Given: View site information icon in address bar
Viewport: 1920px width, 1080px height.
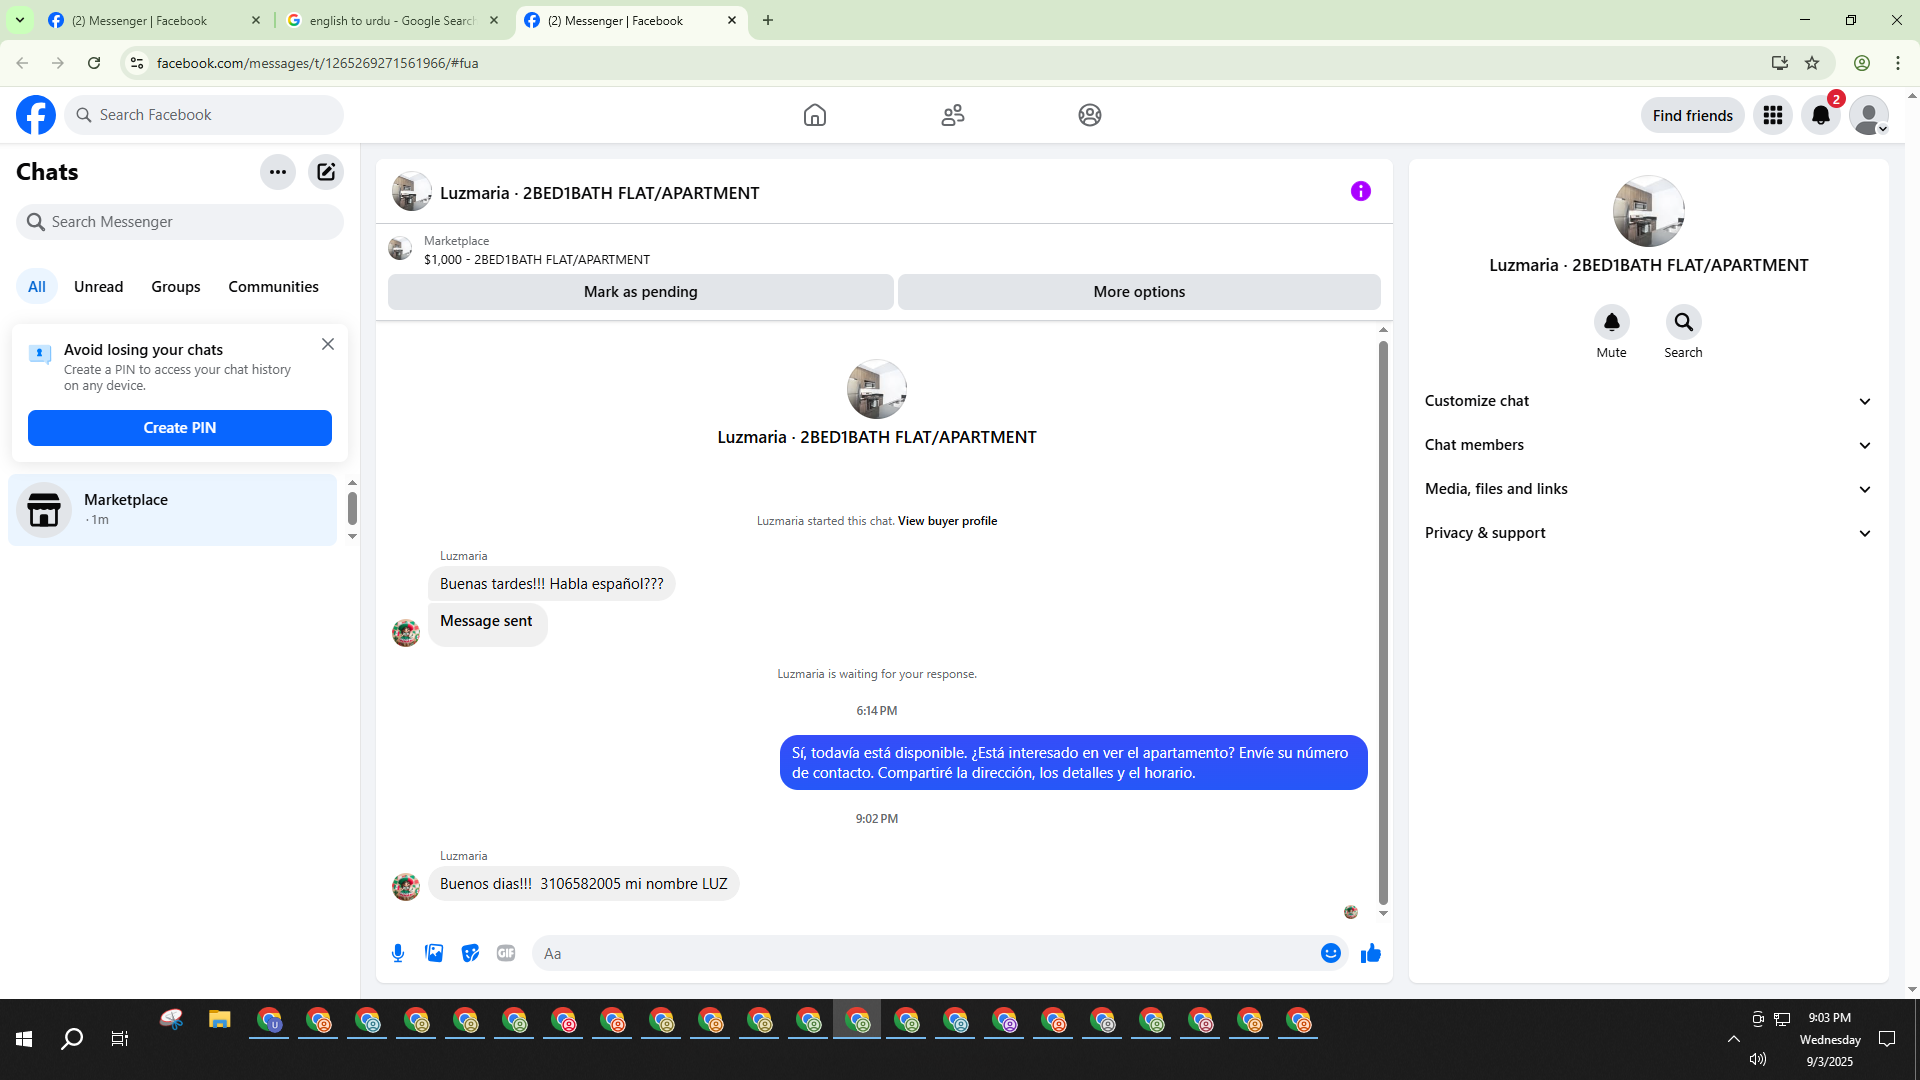Looking at the screenshot, I should (x=137, y=63).
